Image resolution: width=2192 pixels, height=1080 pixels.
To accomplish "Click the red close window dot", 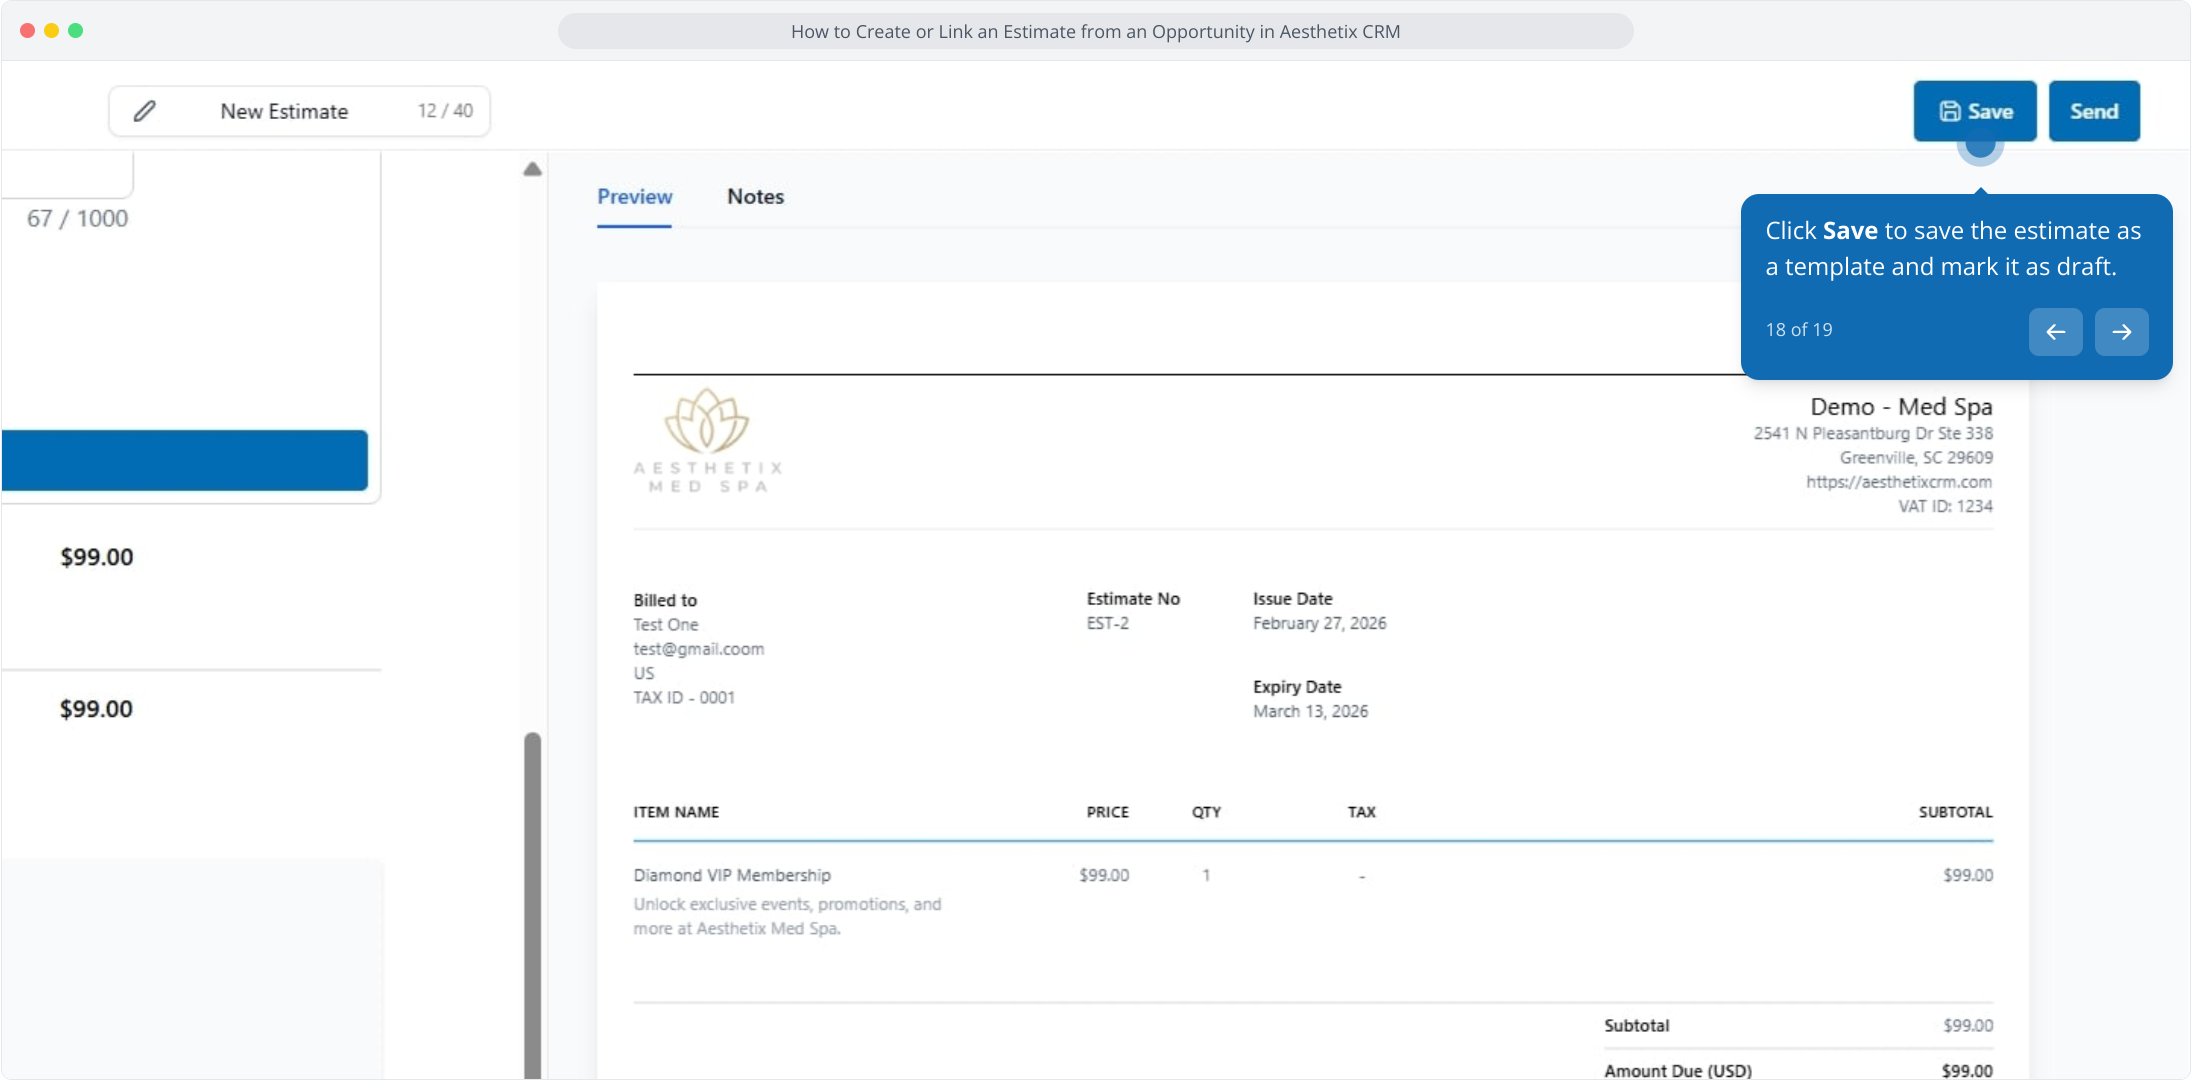I will (x=27, y=31).
